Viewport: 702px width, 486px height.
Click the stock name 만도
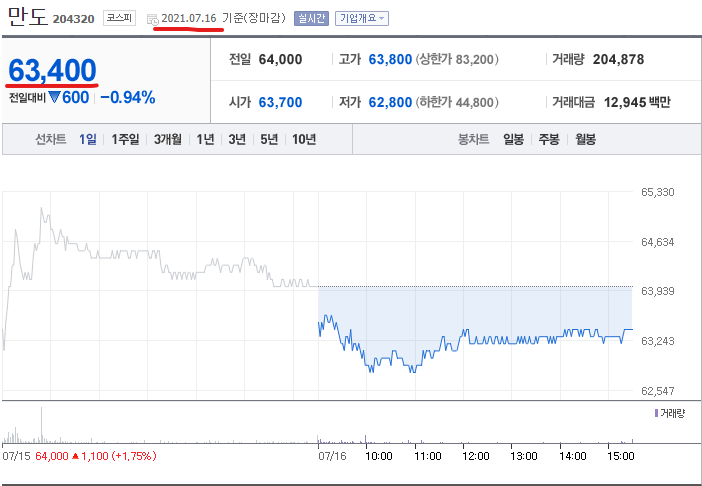coord(27,16)
